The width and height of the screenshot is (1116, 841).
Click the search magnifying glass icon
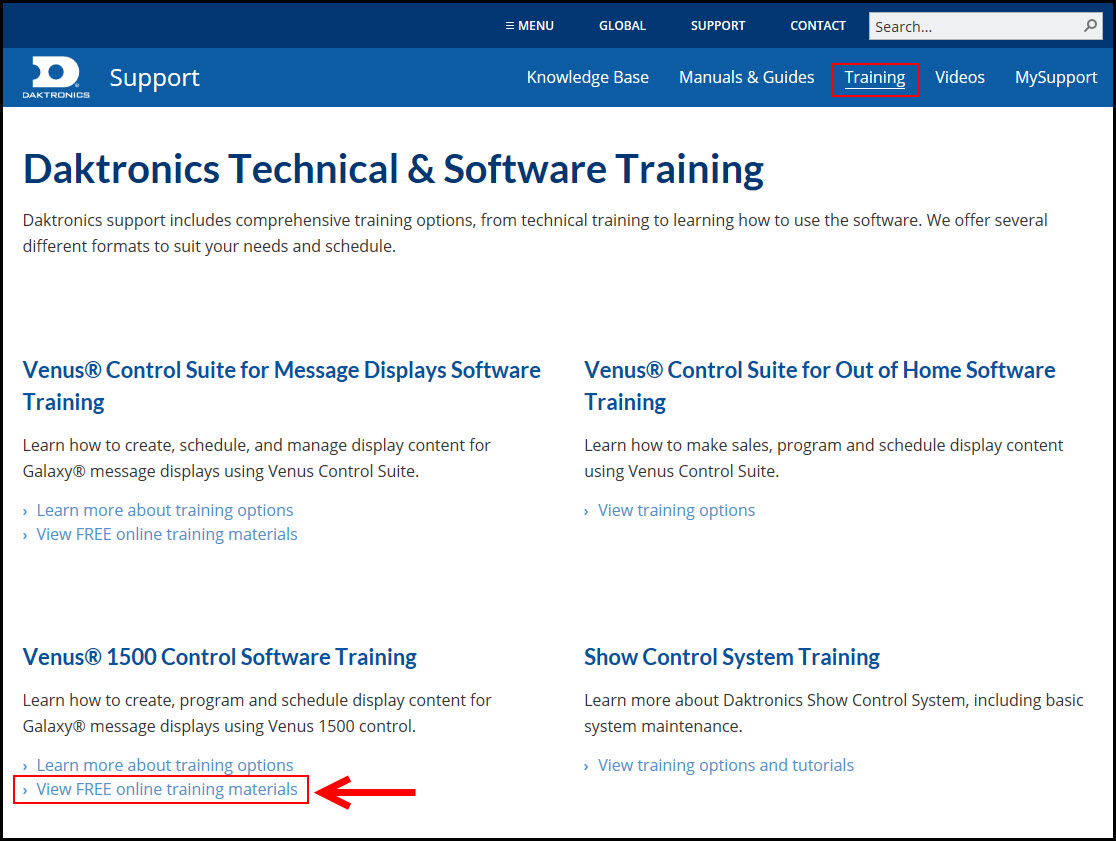coord(1090,26)
